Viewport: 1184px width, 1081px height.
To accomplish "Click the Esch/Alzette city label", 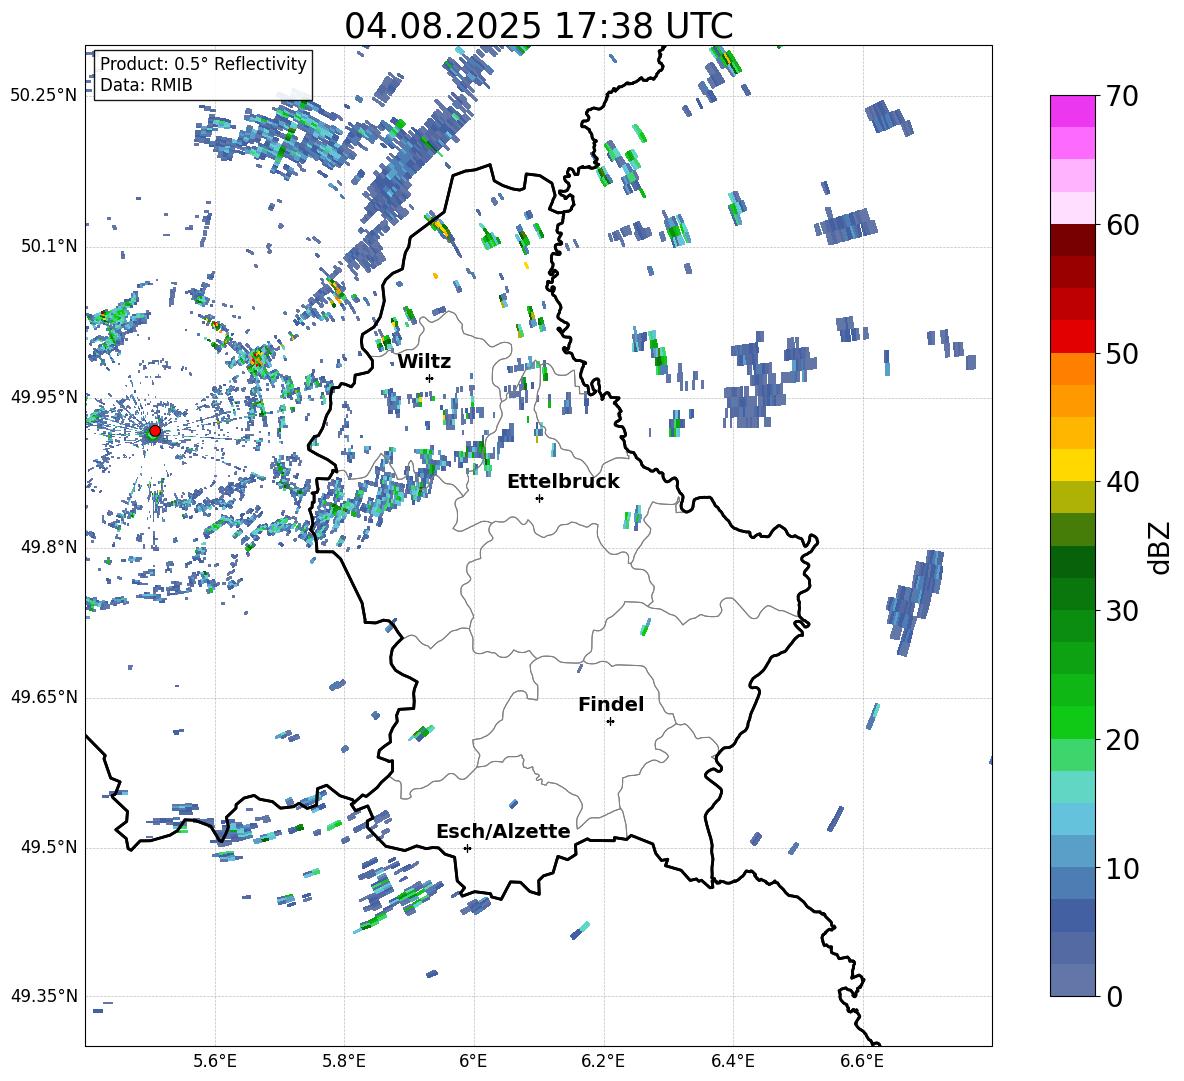I will click(503, 831).
